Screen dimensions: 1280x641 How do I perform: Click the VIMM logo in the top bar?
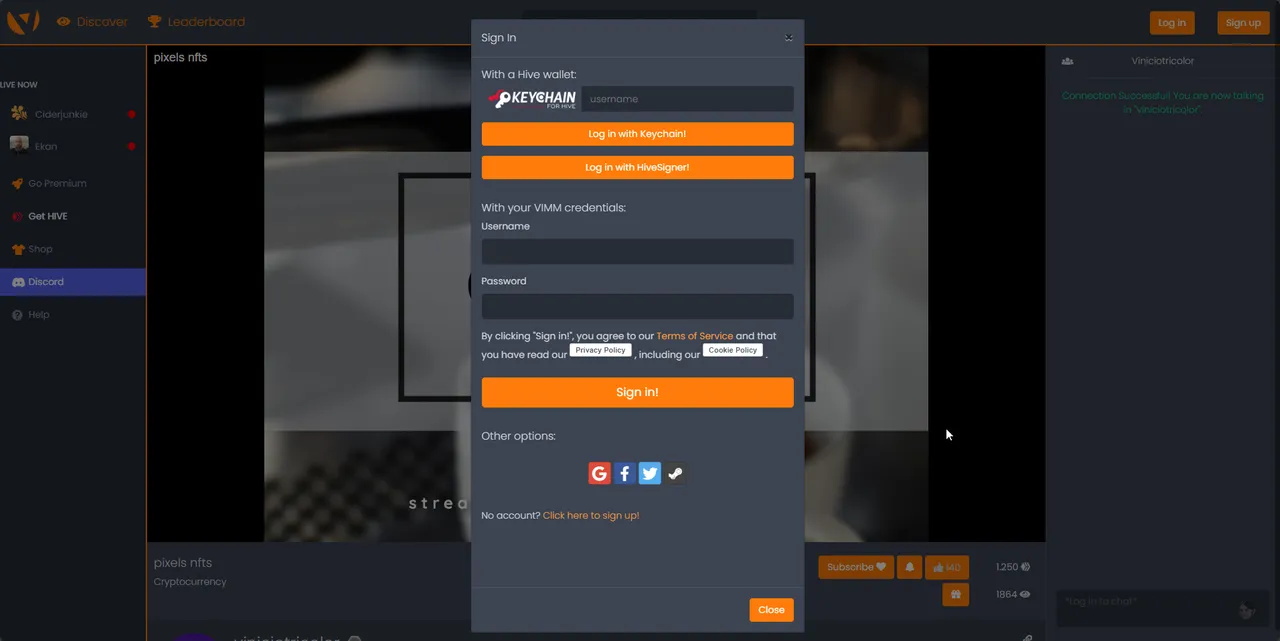tap(23, 21)
